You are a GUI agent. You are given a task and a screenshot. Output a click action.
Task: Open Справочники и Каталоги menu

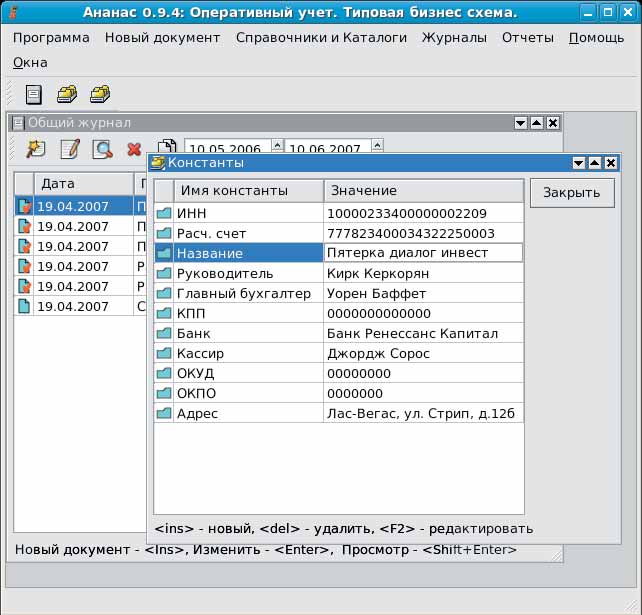coord(321,38)
